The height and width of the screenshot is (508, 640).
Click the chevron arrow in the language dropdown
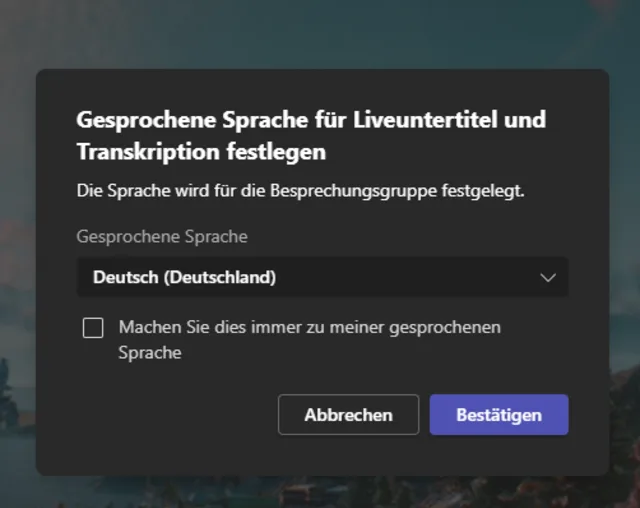click(547, 278)
